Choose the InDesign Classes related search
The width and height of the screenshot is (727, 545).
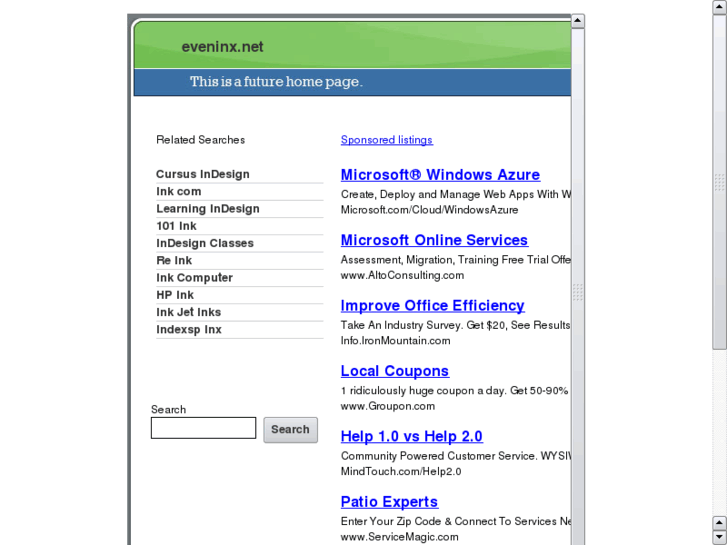pos(204,243)
